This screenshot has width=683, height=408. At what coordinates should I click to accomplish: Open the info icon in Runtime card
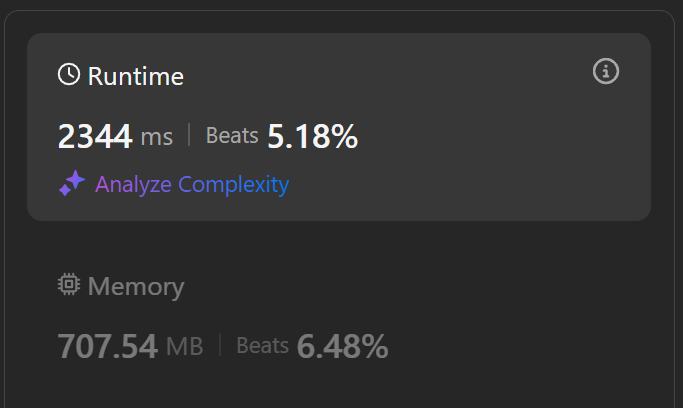[x=606, y=72]
